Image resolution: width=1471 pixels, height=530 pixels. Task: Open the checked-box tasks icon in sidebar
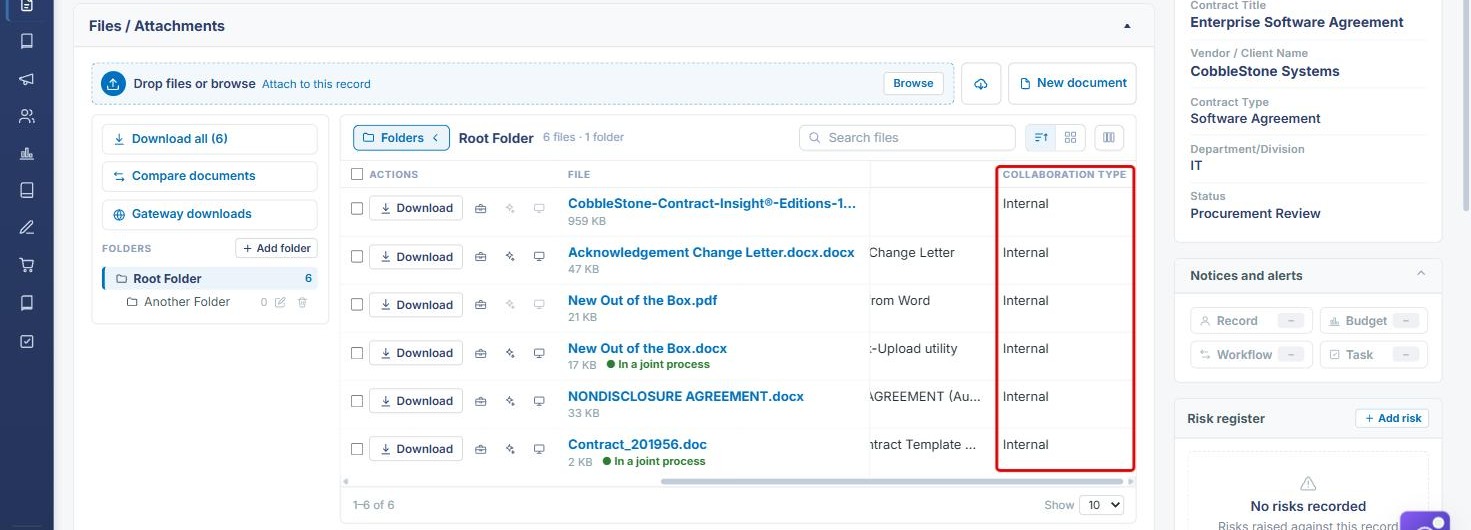coord(27,341)
